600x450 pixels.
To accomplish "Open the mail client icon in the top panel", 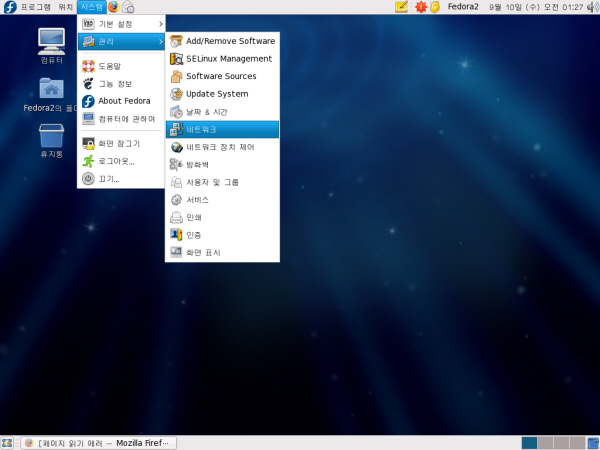I will 128,7.
